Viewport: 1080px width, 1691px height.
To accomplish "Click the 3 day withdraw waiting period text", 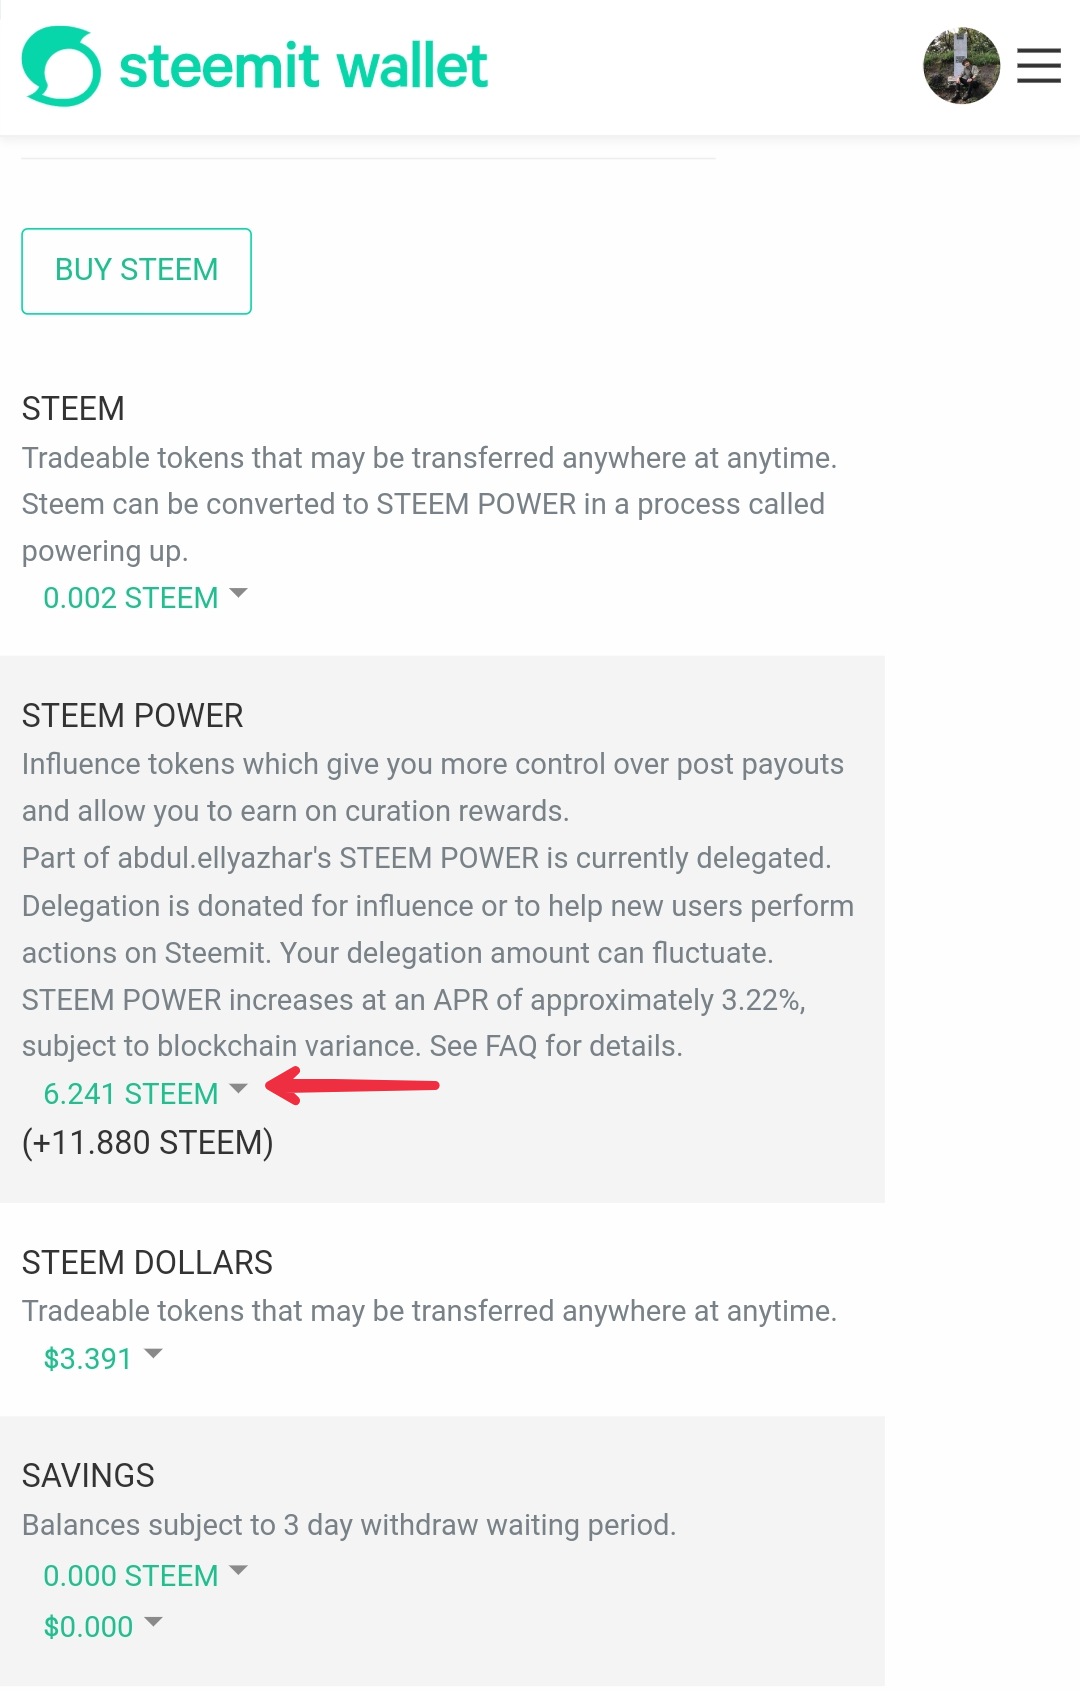I will click(x=349, y=1525).
